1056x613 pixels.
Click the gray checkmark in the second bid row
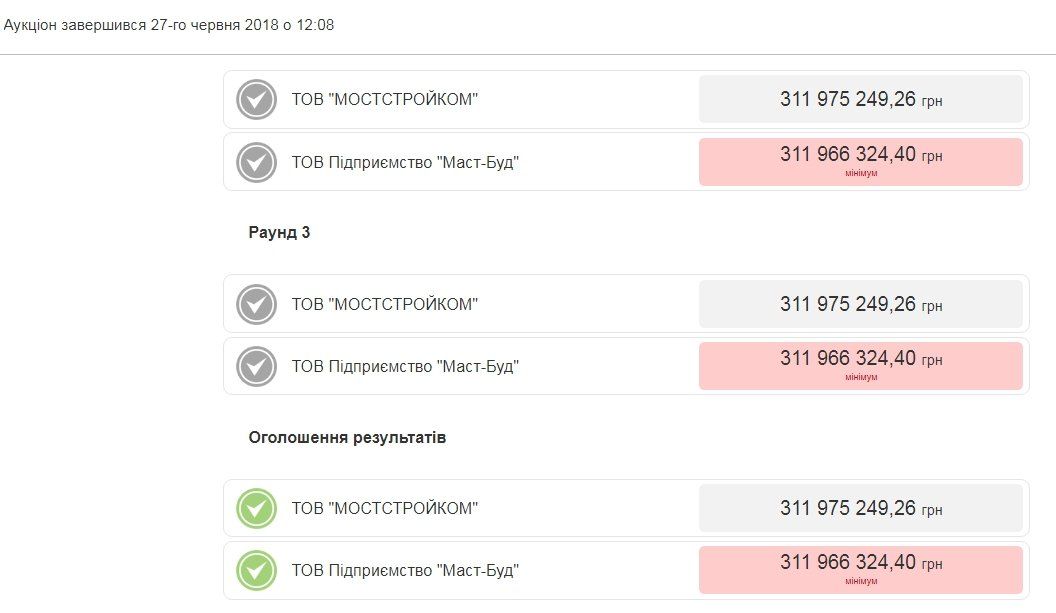tap(257, 161)
